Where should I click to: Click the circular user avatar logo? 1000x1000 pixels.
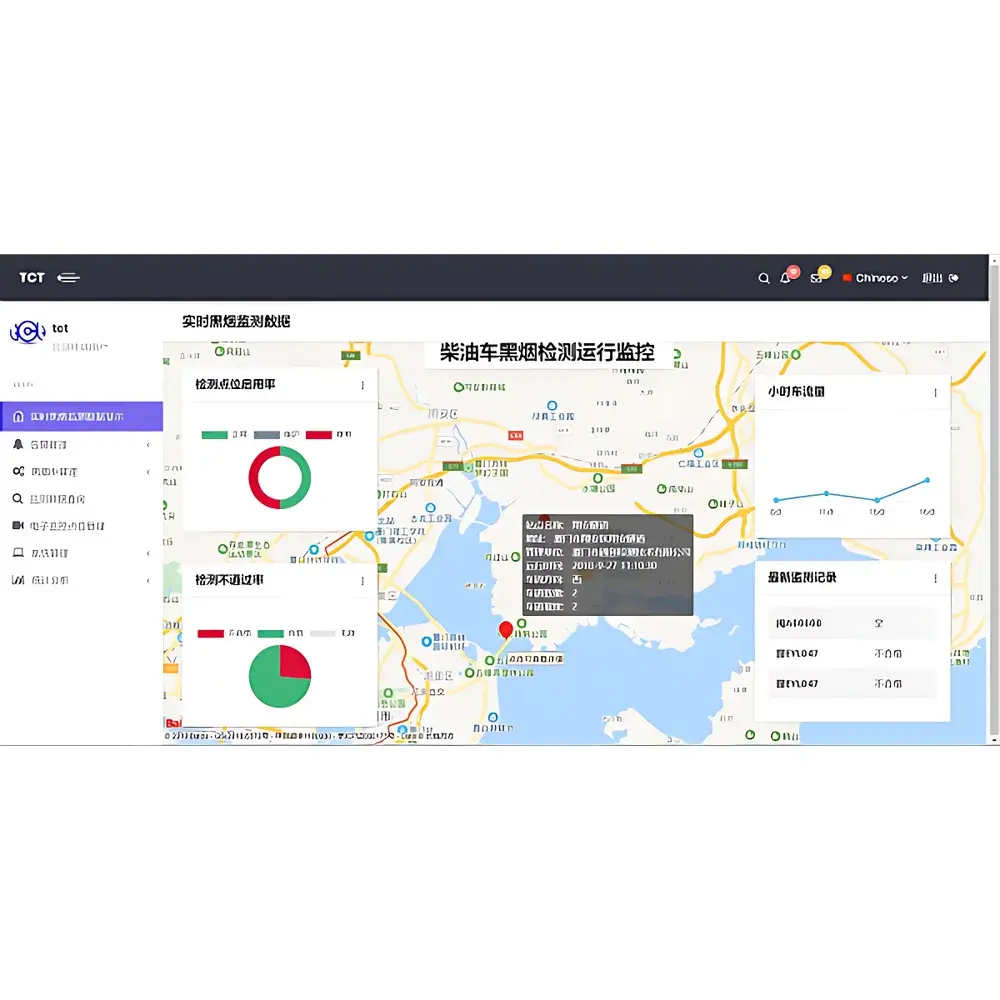pyautogui.click(x=27, y=332)
